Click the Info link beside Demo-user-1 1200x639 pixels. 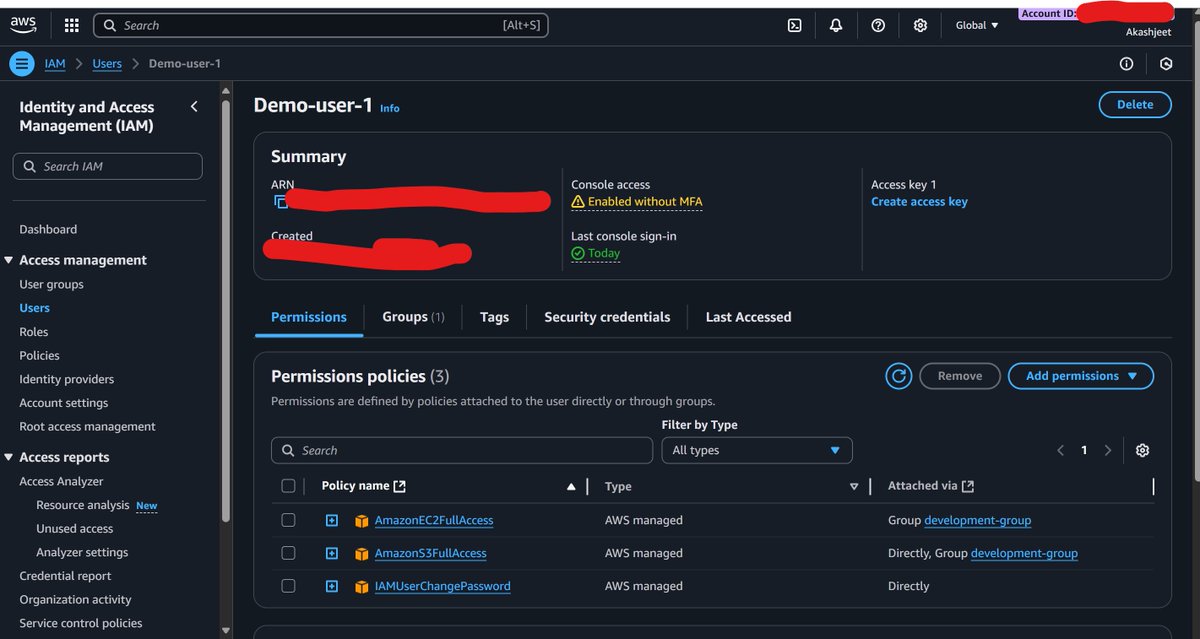tap(390, 108)
